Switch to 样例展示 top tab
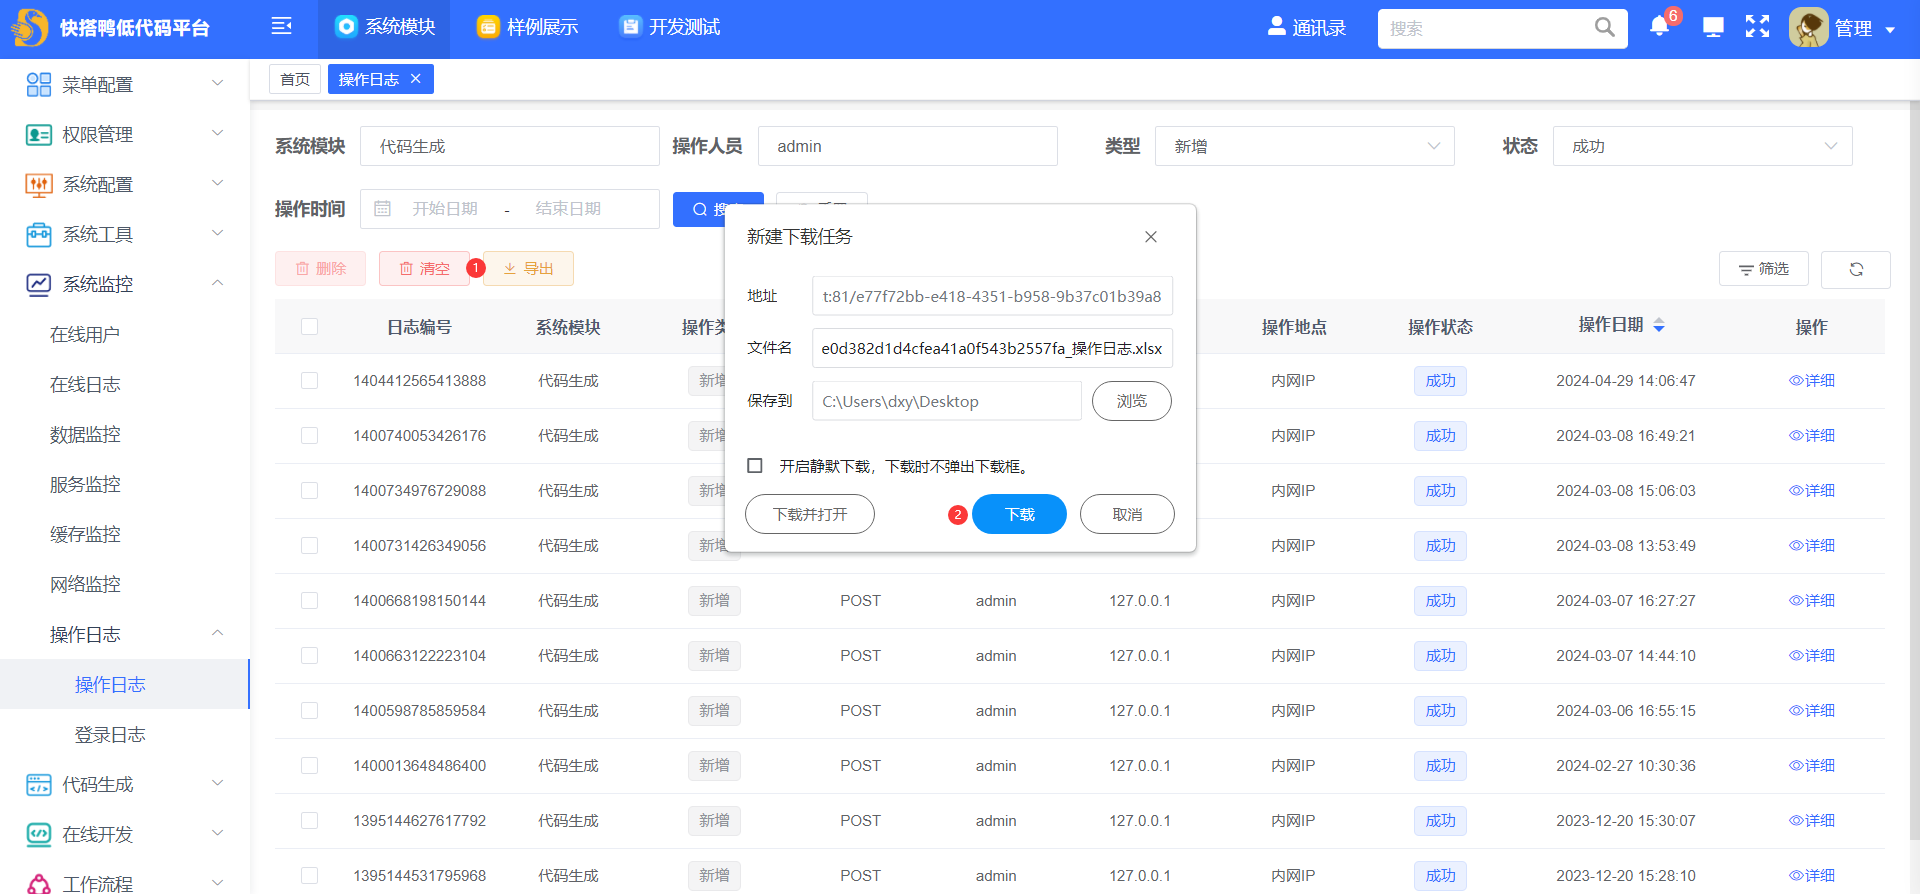 point(527,28)
